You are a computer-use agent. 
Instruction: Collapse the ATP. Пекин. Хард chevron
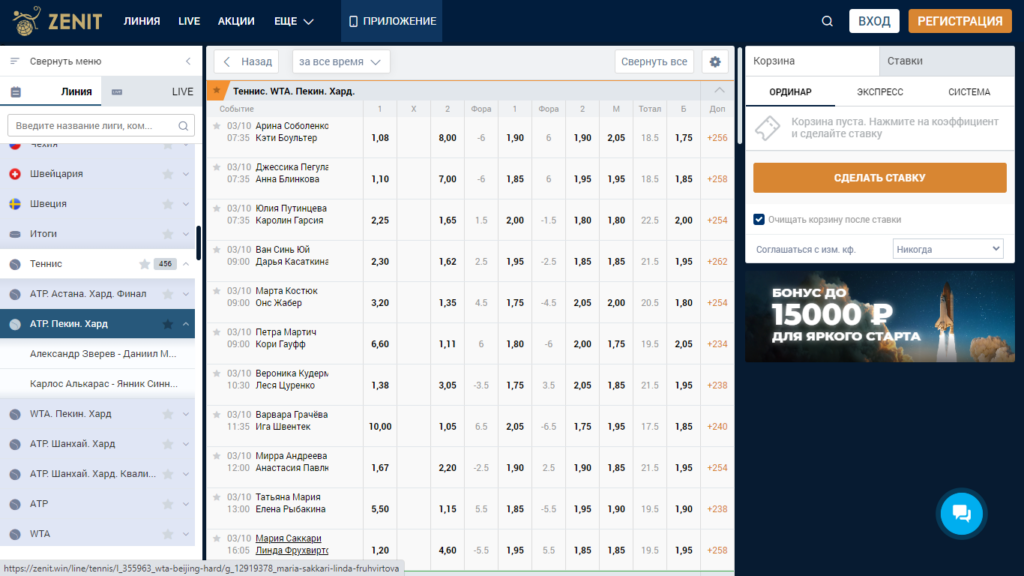click(186, 324)
